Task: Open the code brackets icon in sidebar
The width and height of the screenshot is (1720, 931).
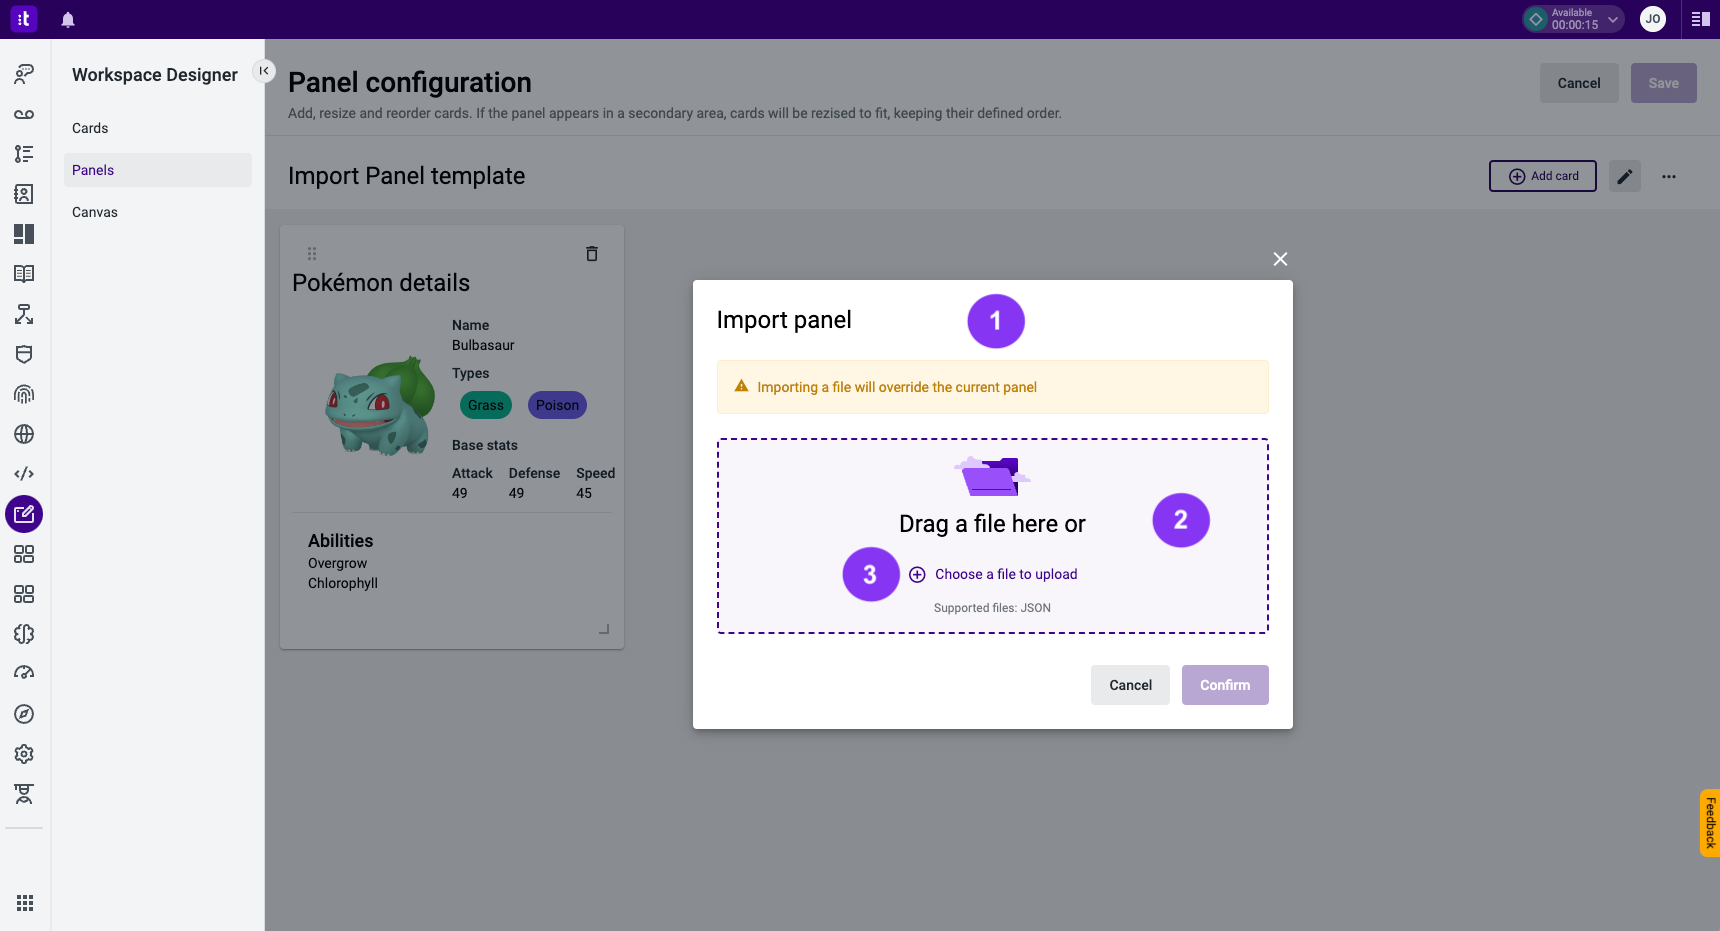Action: (24, 474)
